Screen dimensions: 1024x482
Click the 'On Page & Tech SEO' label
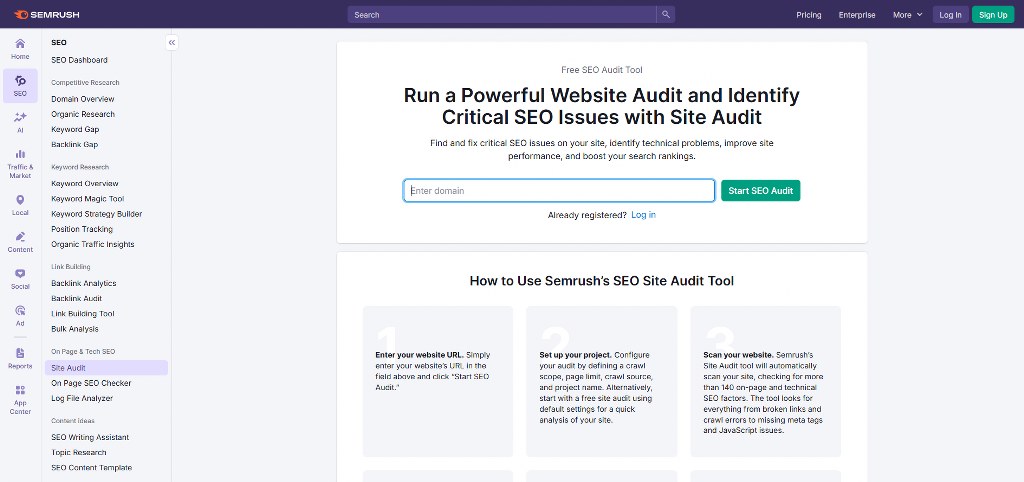click(x=83, y=351)
